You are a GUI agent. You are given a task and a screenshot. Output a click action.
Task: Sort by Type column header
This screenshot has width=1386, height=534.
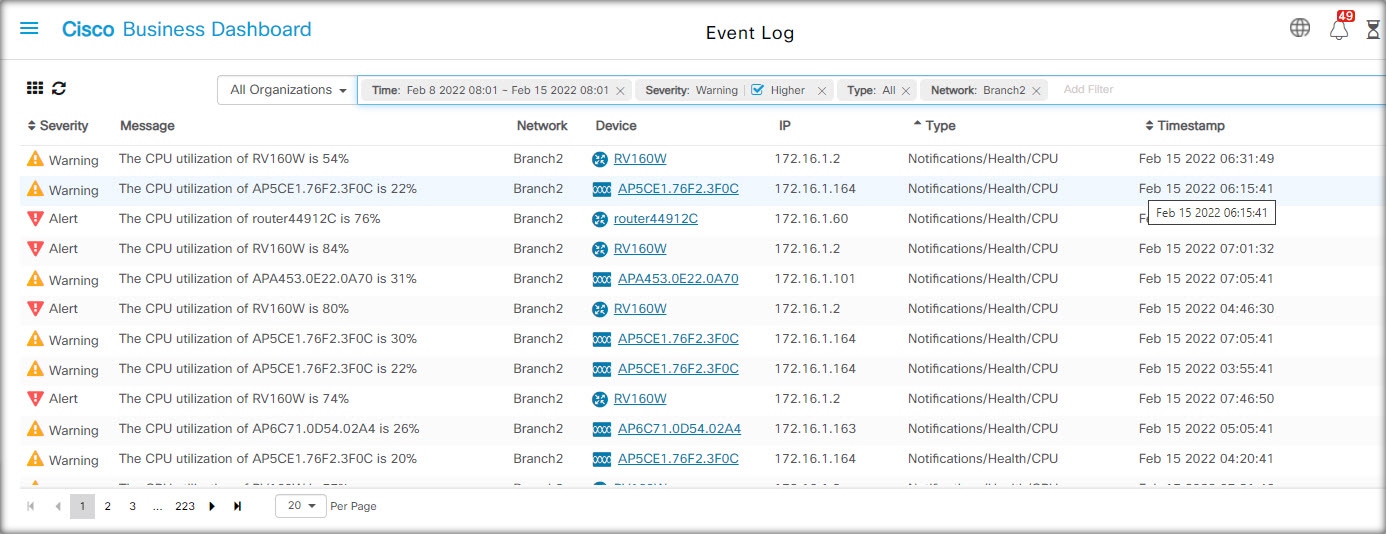pos(934,126)
